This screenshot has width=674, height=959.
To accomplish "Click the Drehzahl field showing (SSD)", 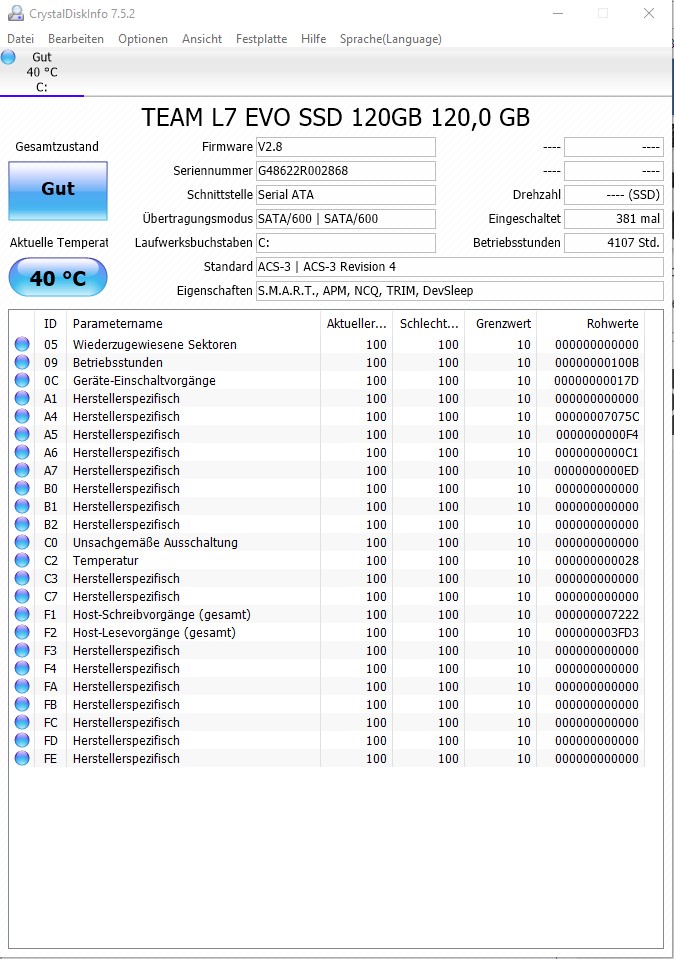I will (613, 194).
